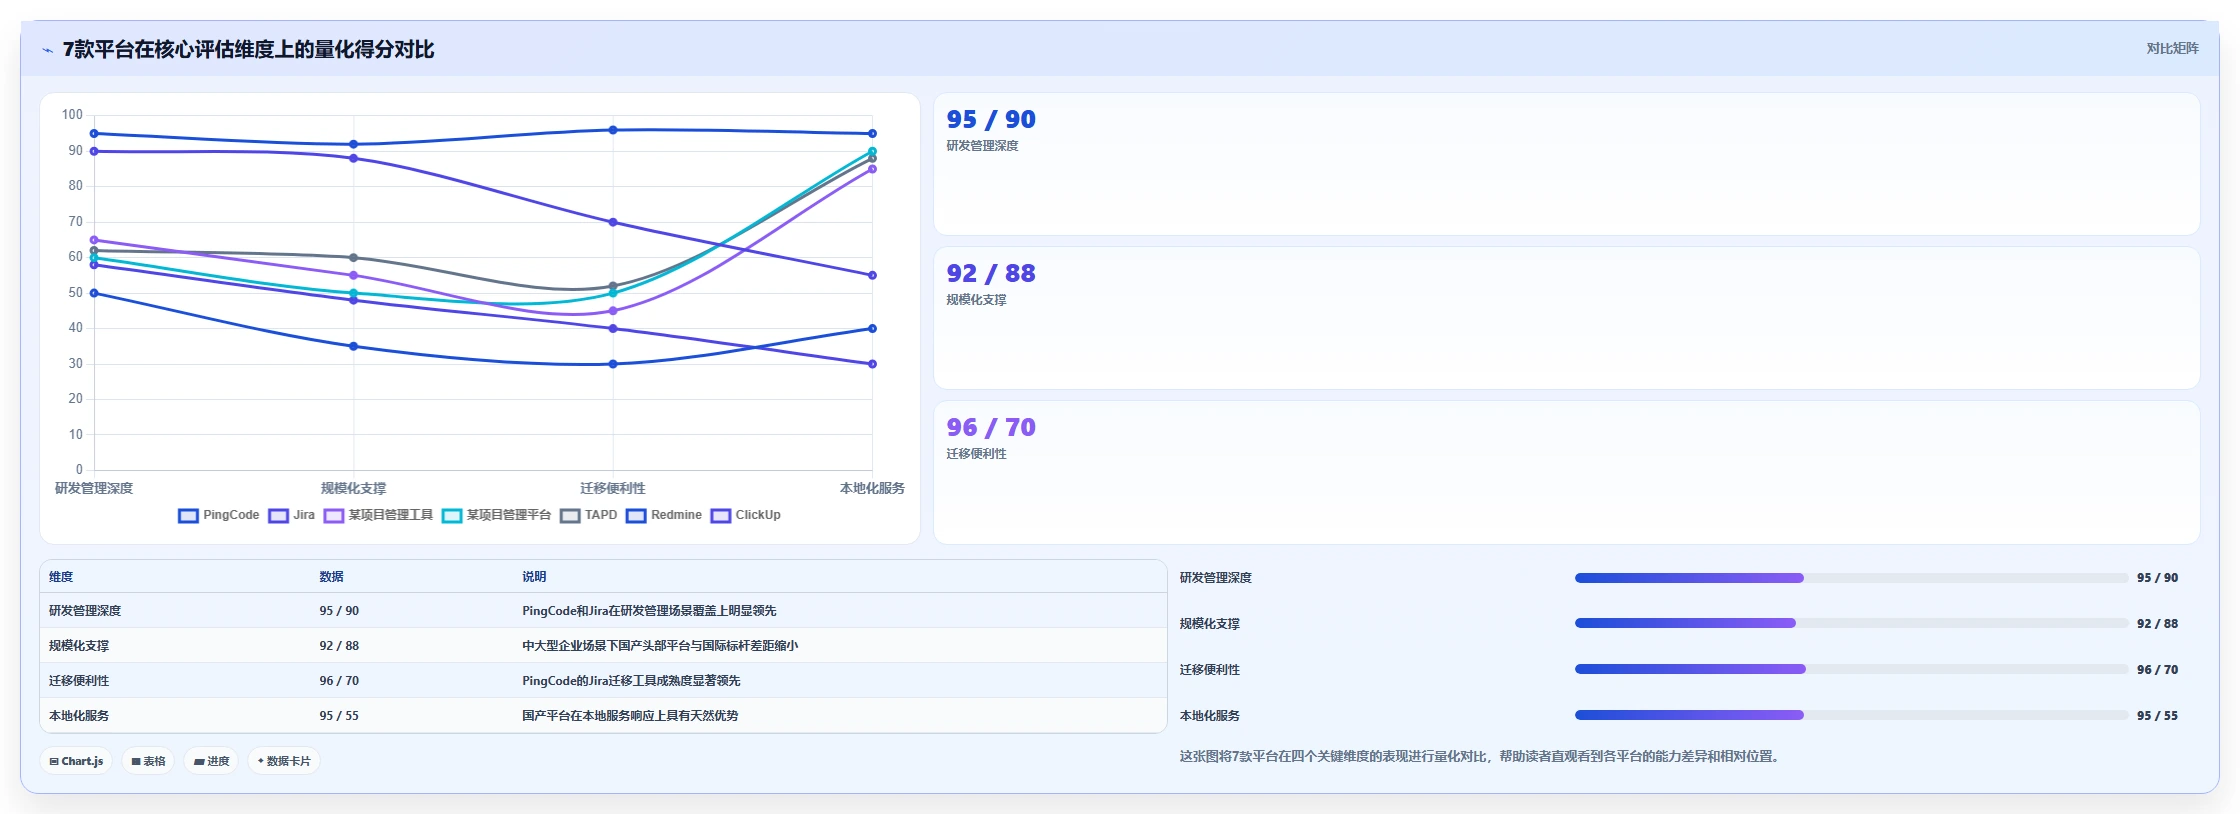This screenshot has width=2240, height=814.
Task: Click the 95 / 90 table cell
Action: tap(339, 611)
